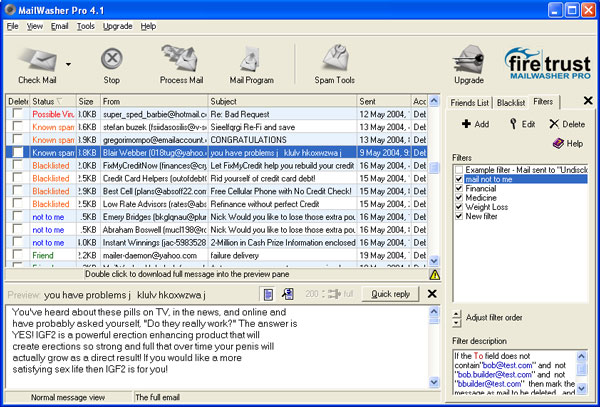Click the Process Mail icon
The height and width of the screenshot is (407, 600).
click(x=180, y=59)
